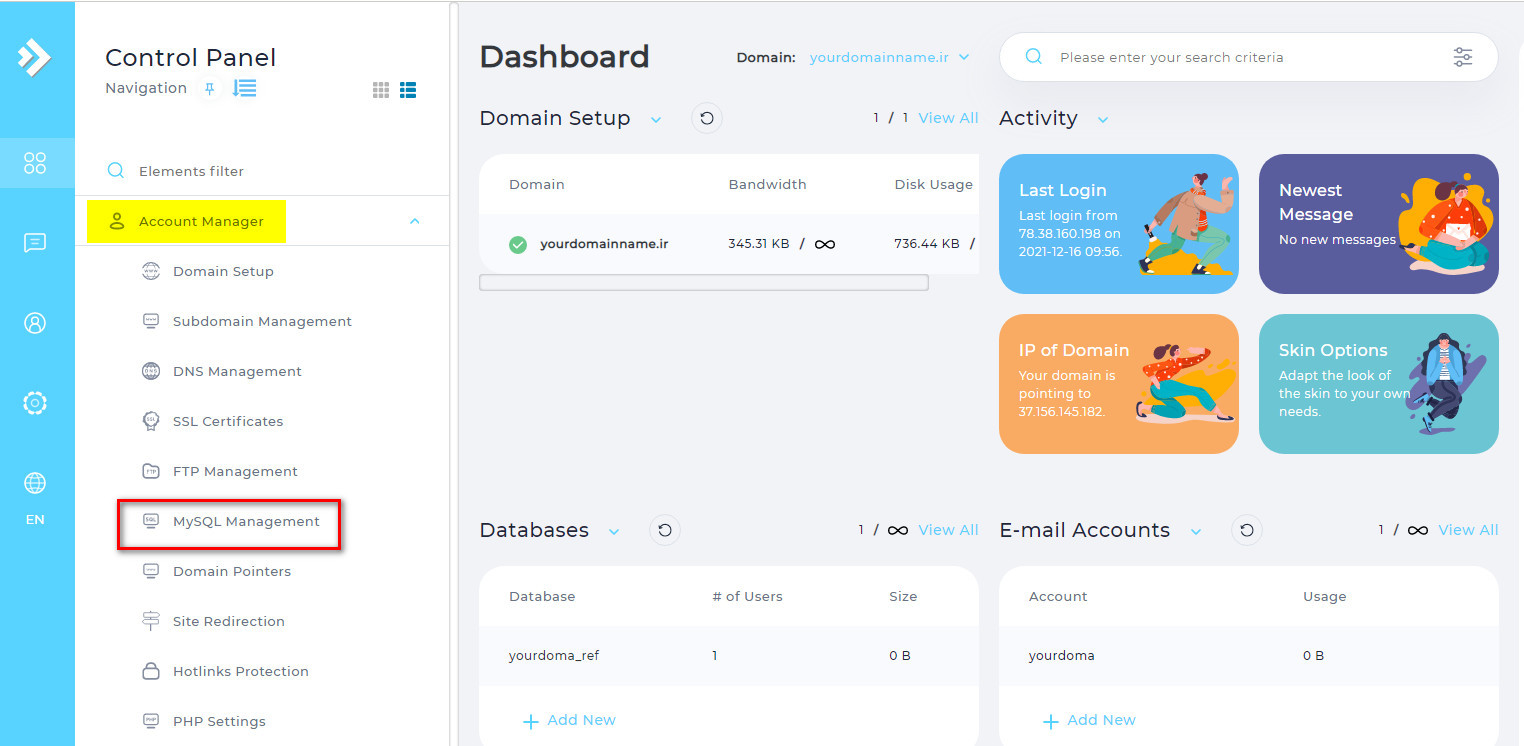Click the Domain Setup globe icon in navigation

coord(151,271)
